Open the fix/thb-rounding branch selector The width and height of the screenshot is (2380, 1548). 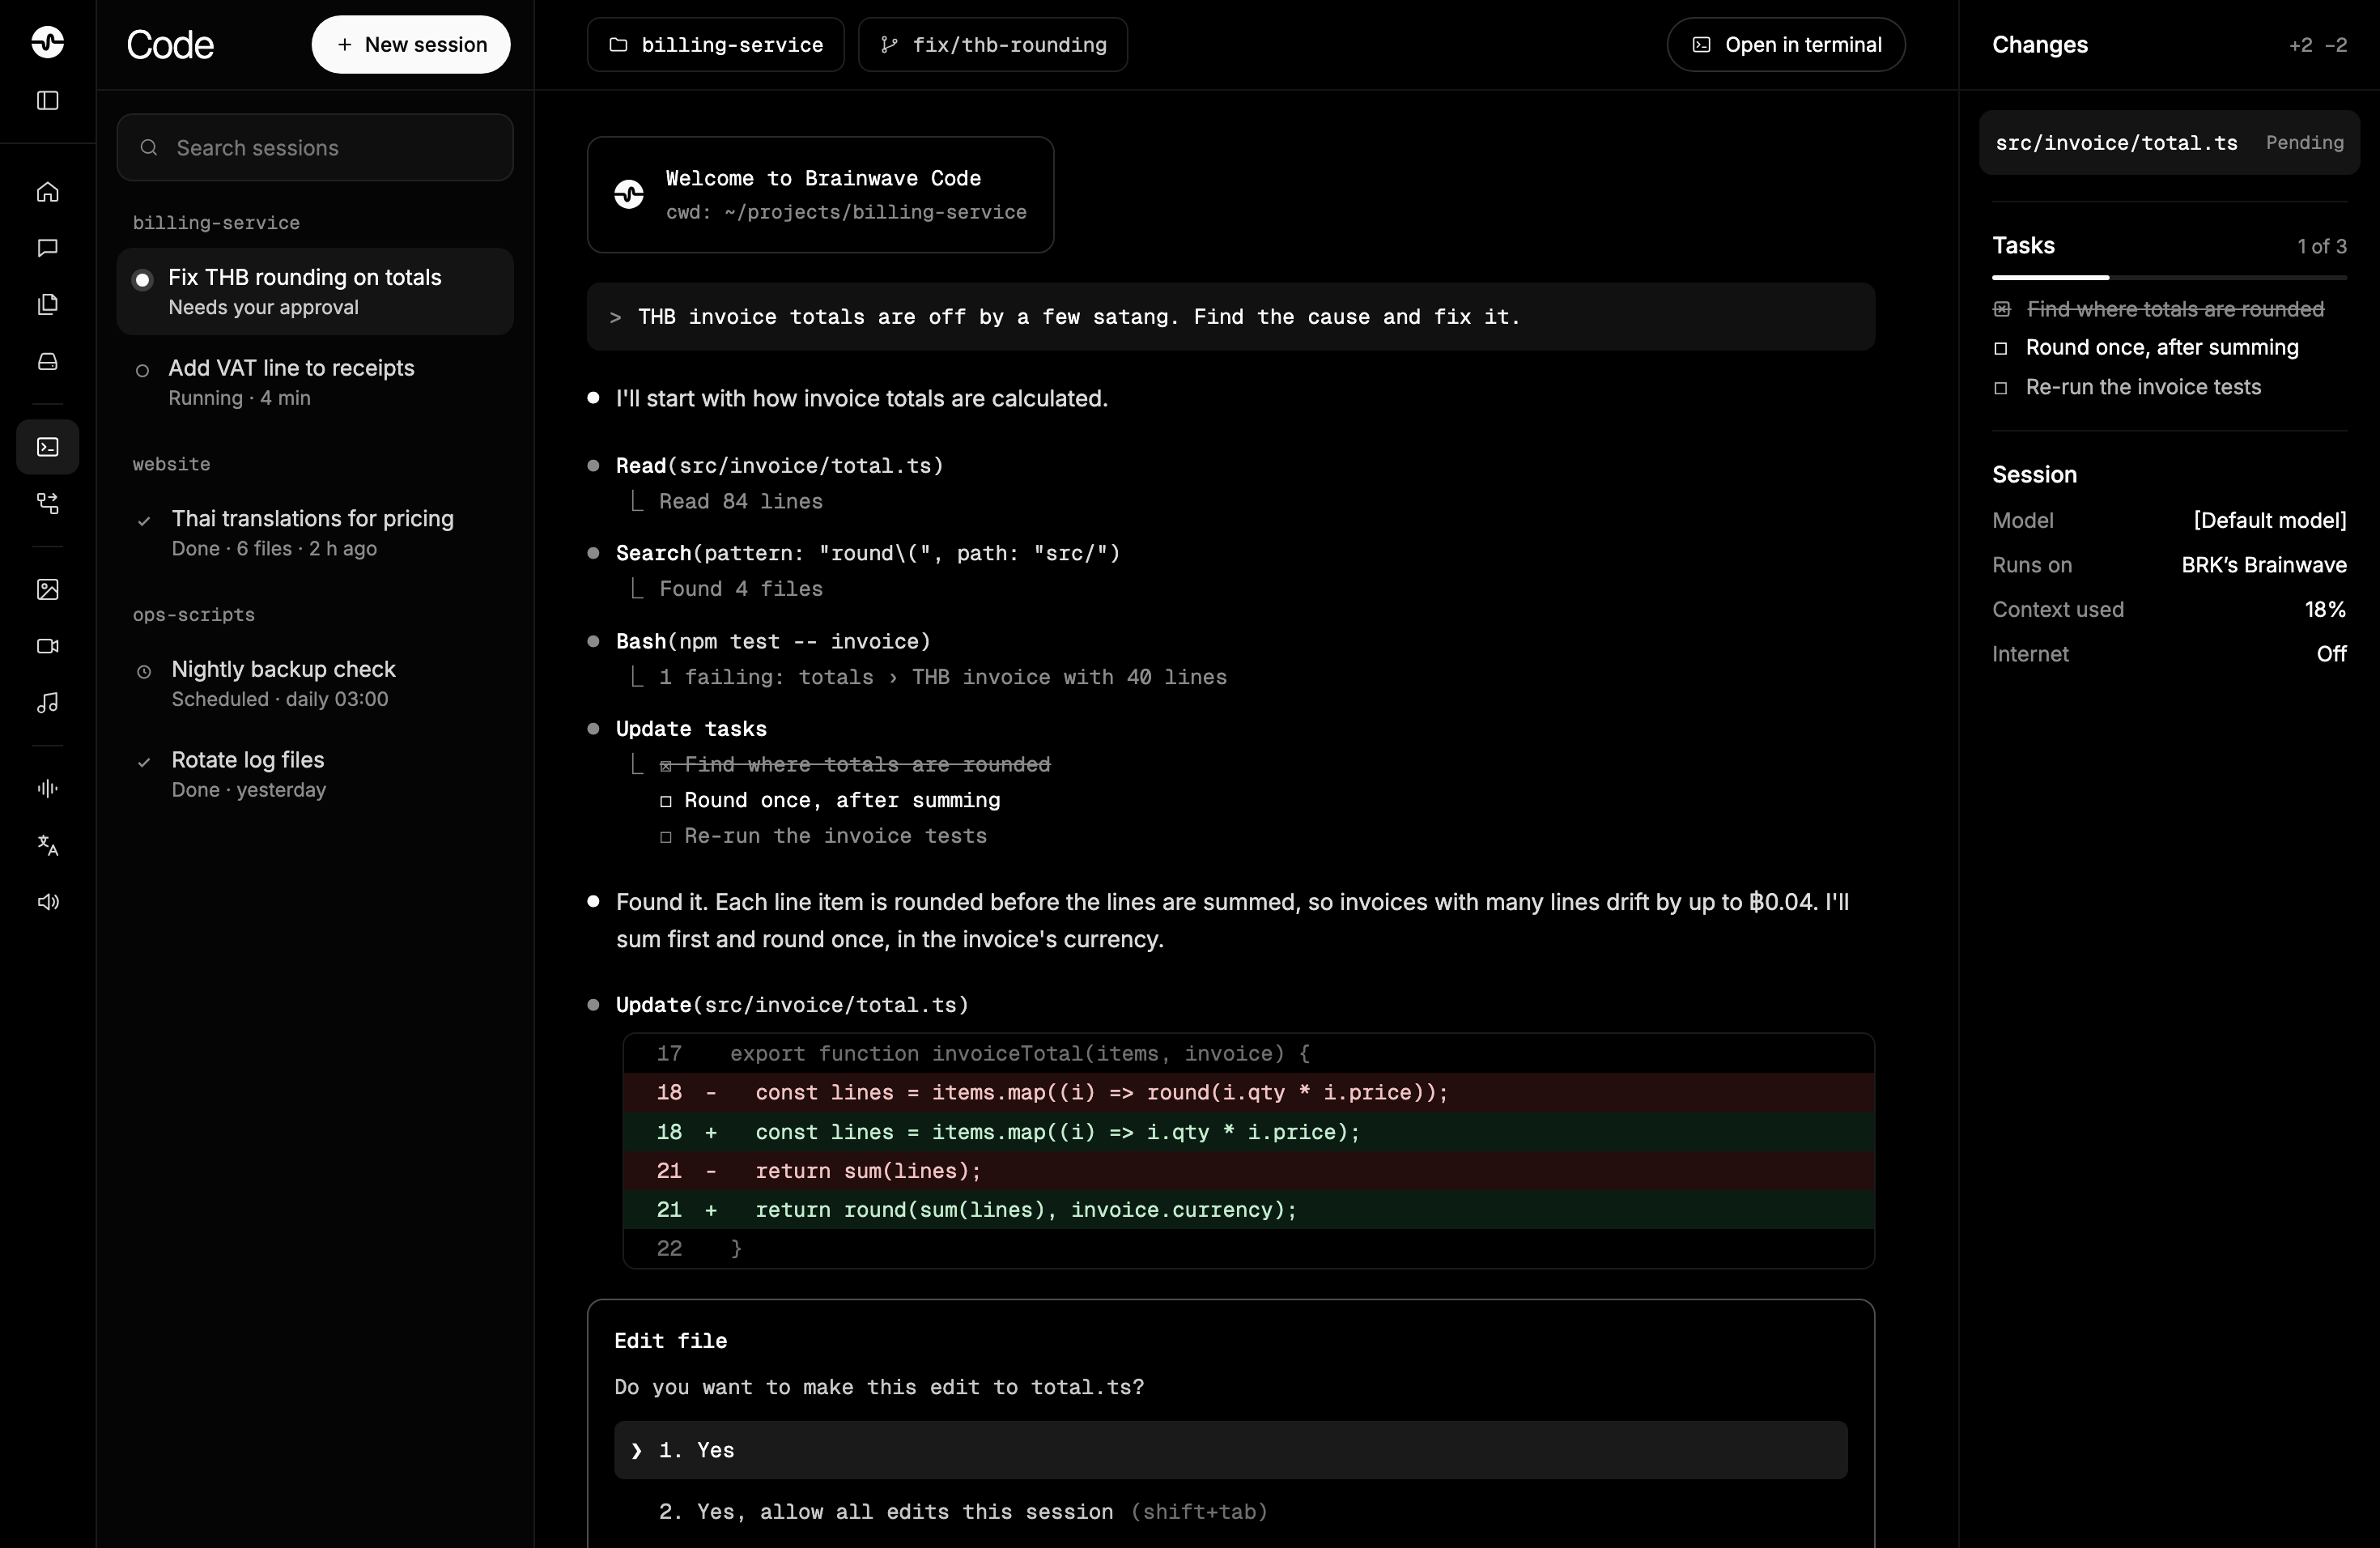tap(993, 45)
